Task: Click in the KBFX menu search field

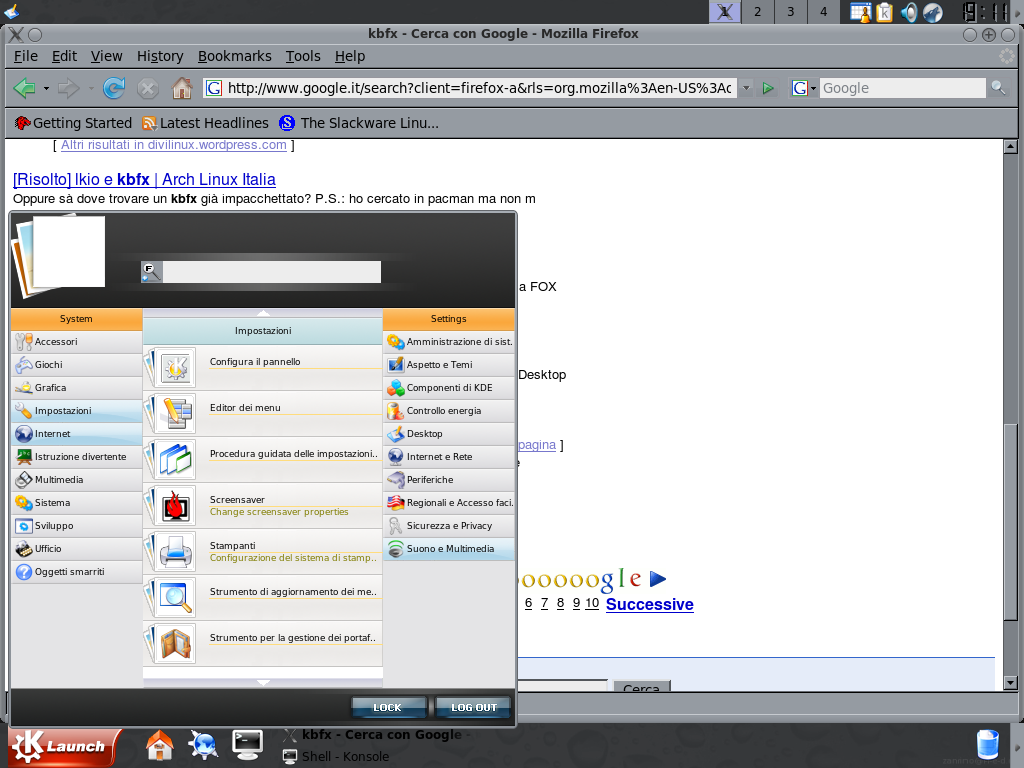Action: [272, 272]
